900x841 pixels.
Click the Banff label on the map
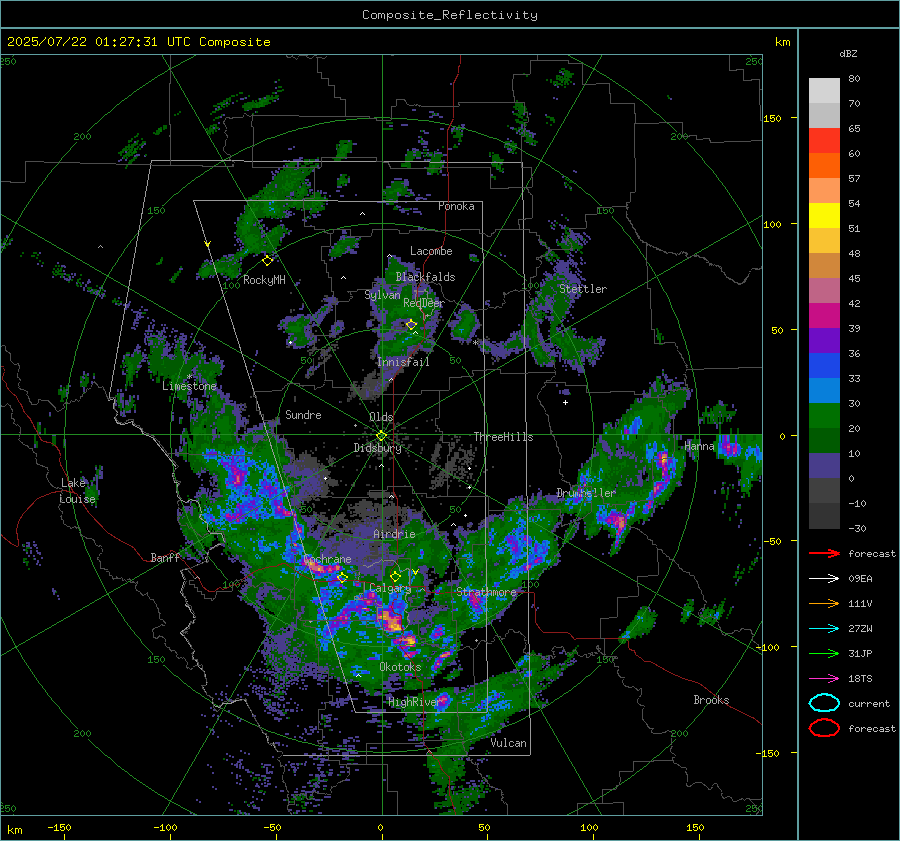165,557
